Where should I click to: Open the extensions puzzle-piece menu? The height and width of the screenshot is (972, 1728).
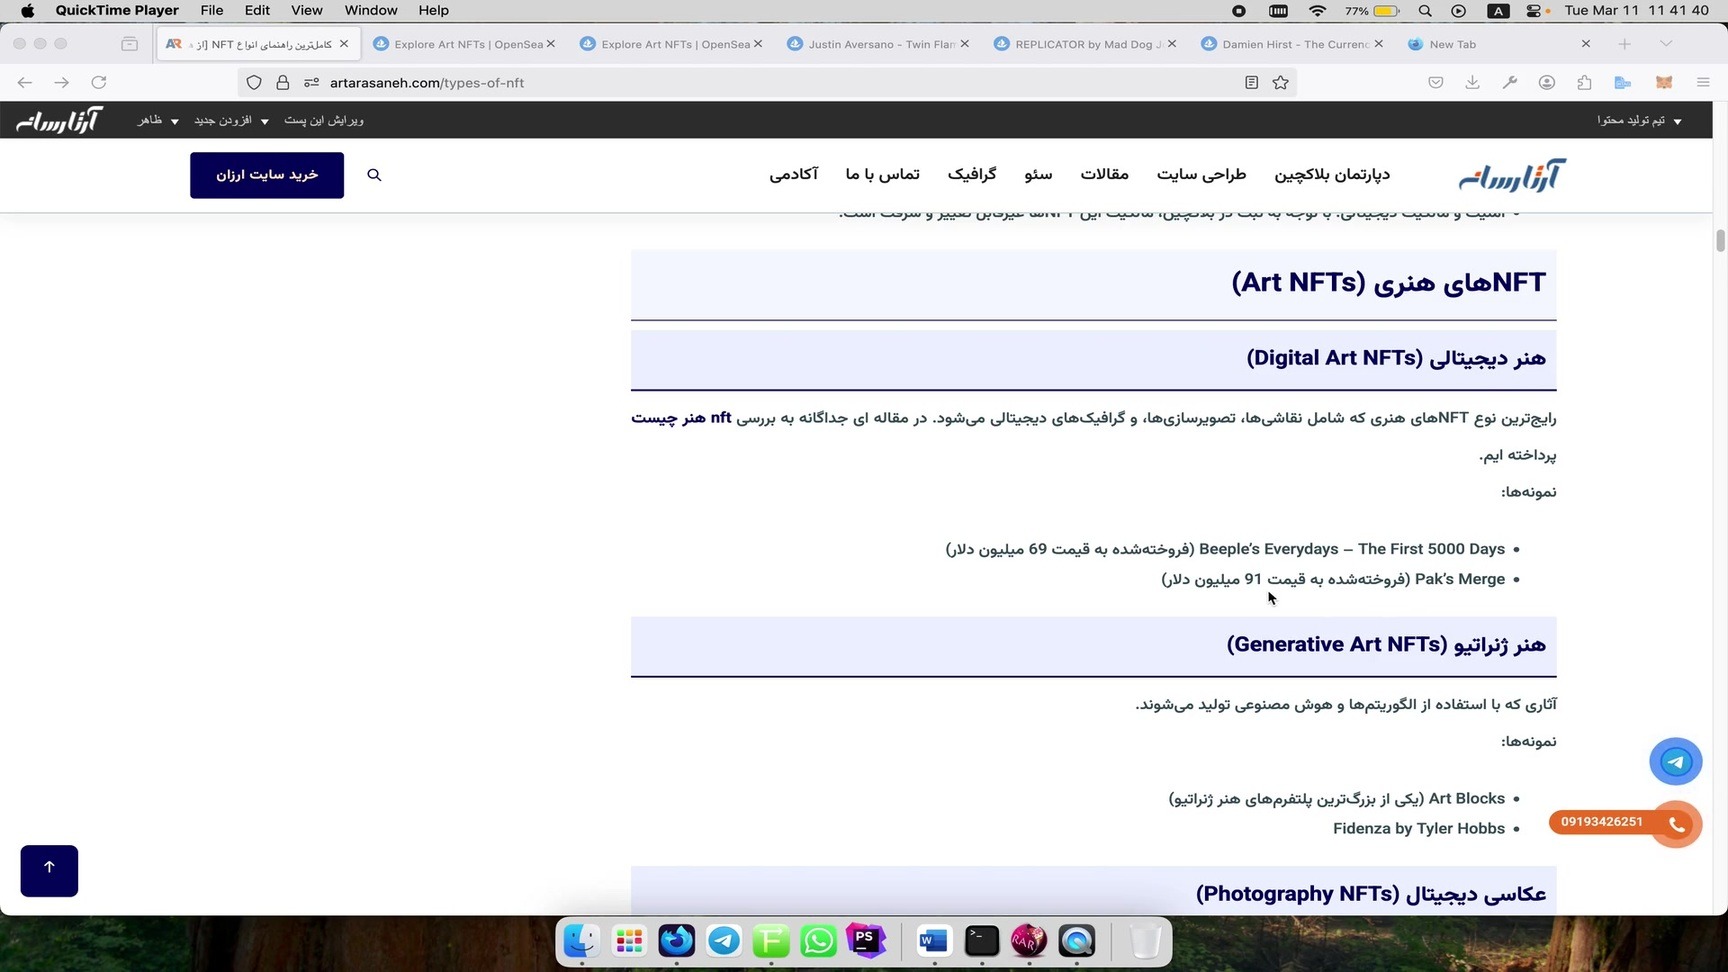pyautogui.click(x=1584, y=83)
